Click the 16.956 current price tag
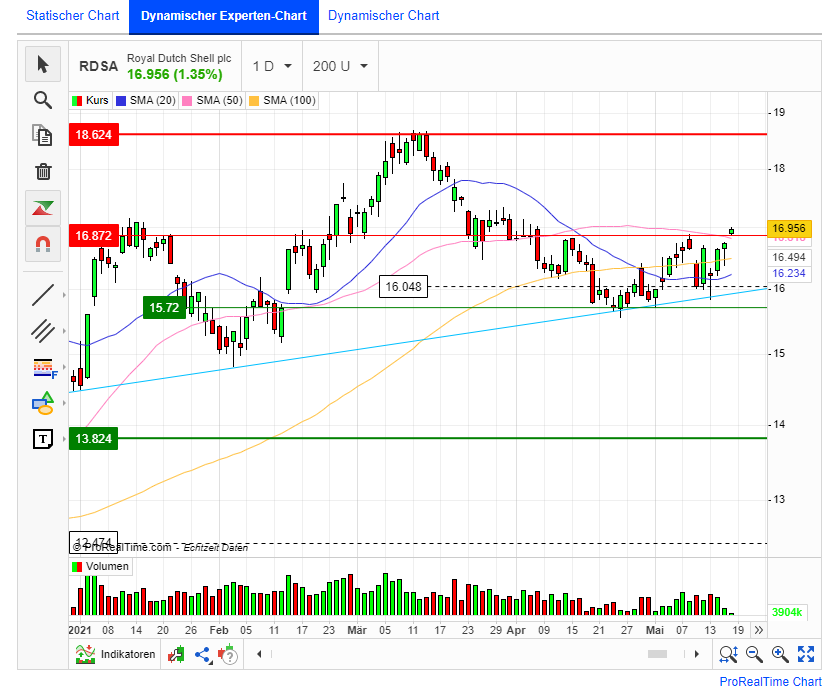This screenshot has width=840, height=693. 789,229
